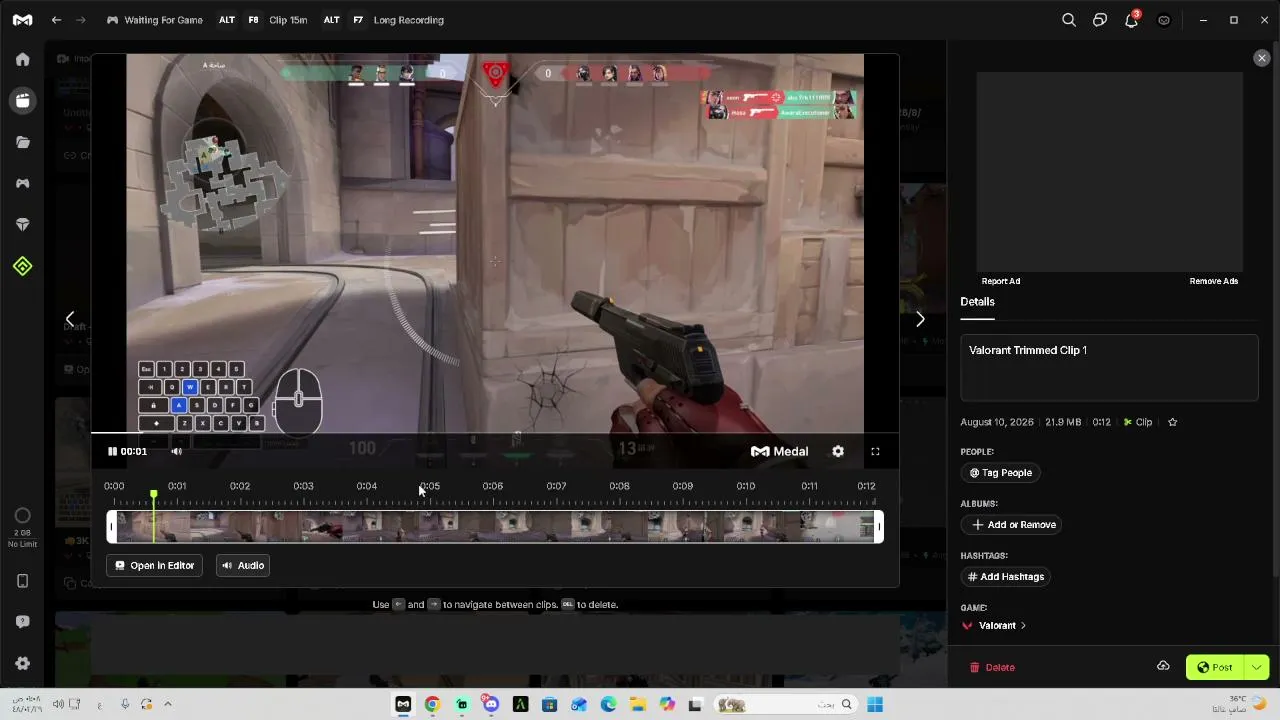Open notifications bell with red badge
The width and height of the screenshot is (1280, 720).
pos(1132,20)
